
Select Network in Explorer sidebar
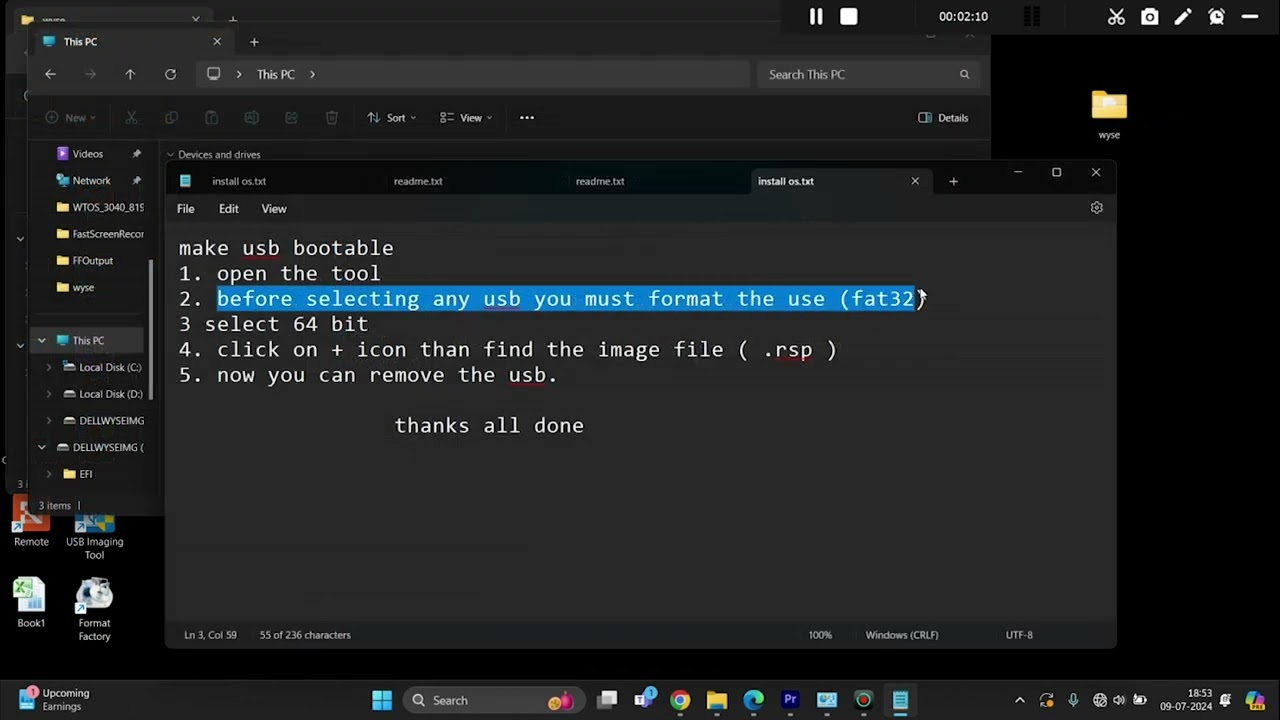pos(91,181)
